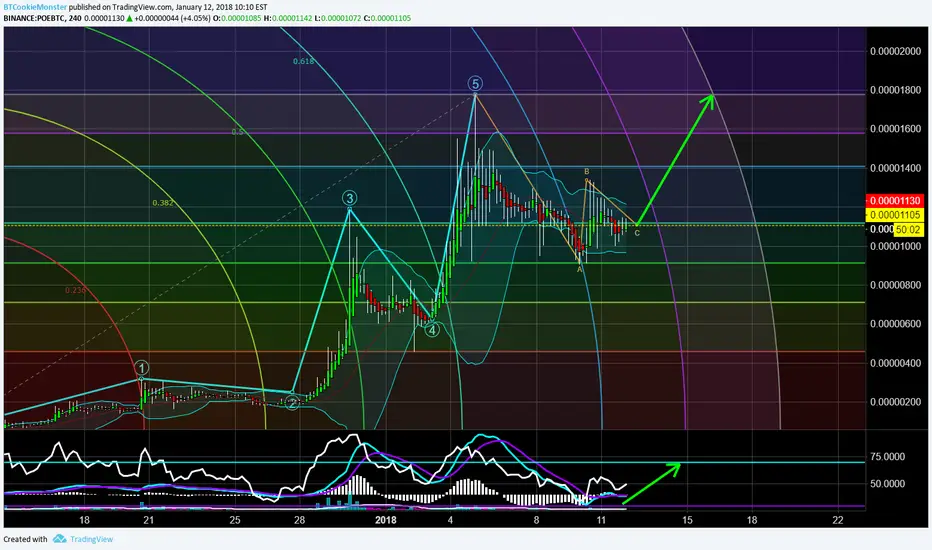
Task: Click the O:0.00001085 open value
Action: (x=237, y=18)
